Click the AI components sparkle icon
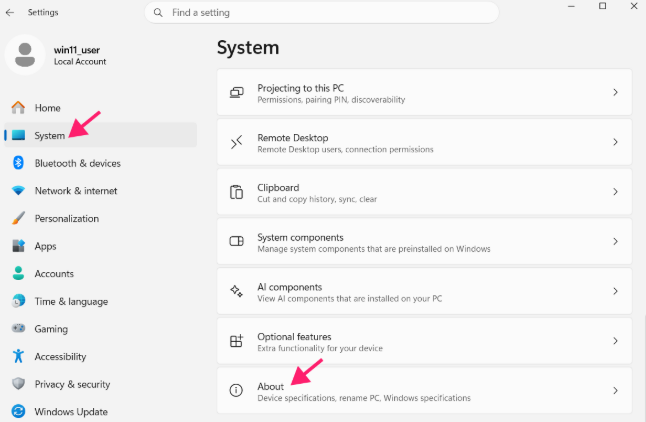Viewport: 646px width, 422px height. [236, 291]
